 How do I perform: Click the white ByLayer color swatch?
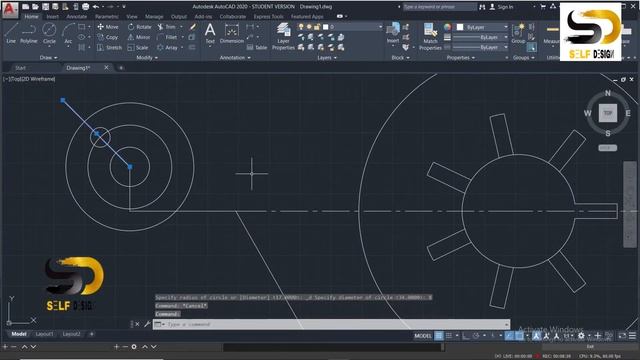460,27
